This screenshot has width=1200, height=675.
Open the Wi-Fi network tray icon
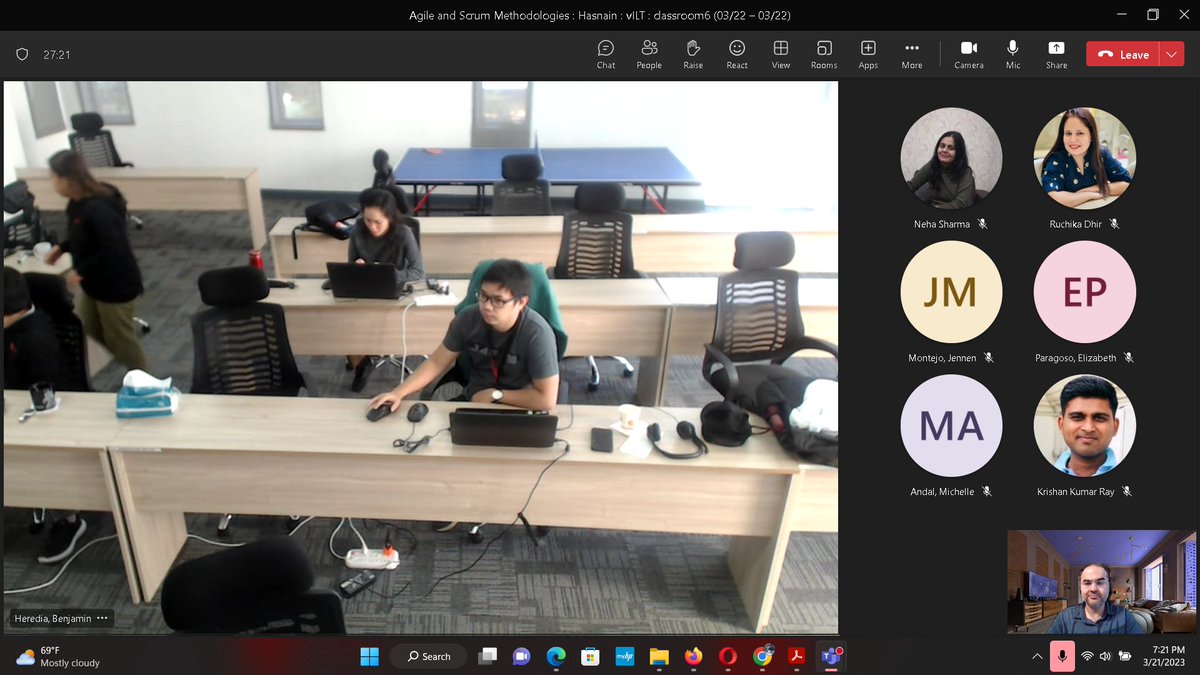coord(1087,656)
